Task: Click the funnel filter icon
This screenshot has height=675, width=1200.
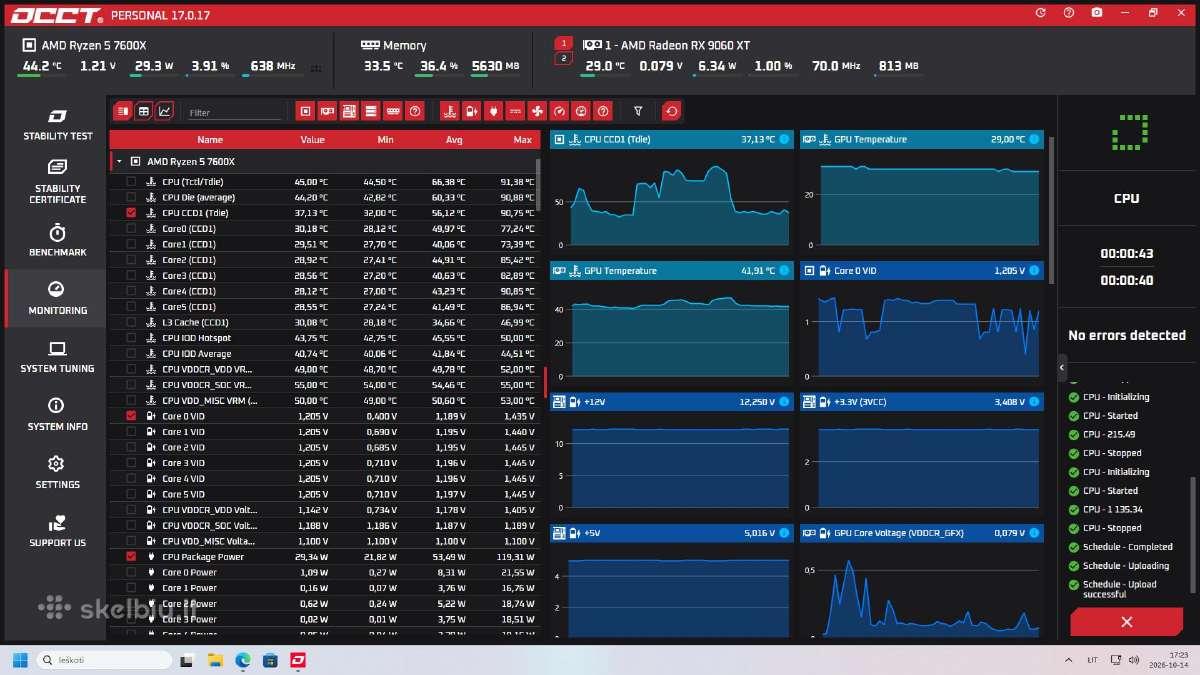Action: 638,111
